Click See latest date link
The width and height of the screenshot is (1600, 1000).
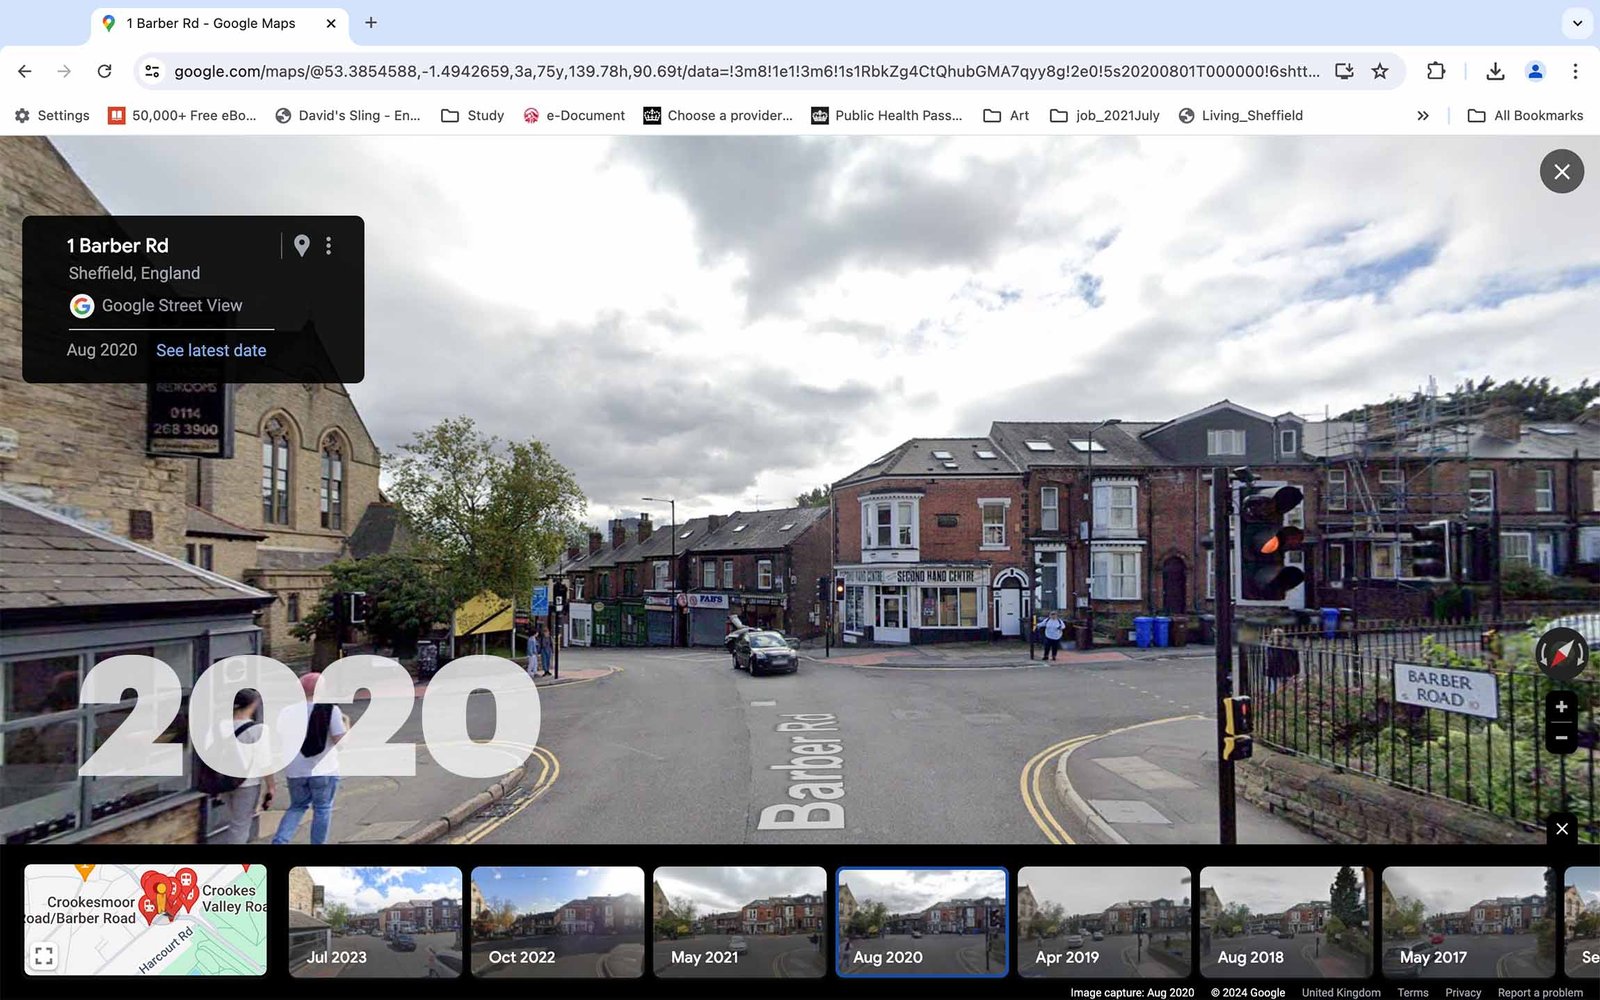click(x=211, y=350)
